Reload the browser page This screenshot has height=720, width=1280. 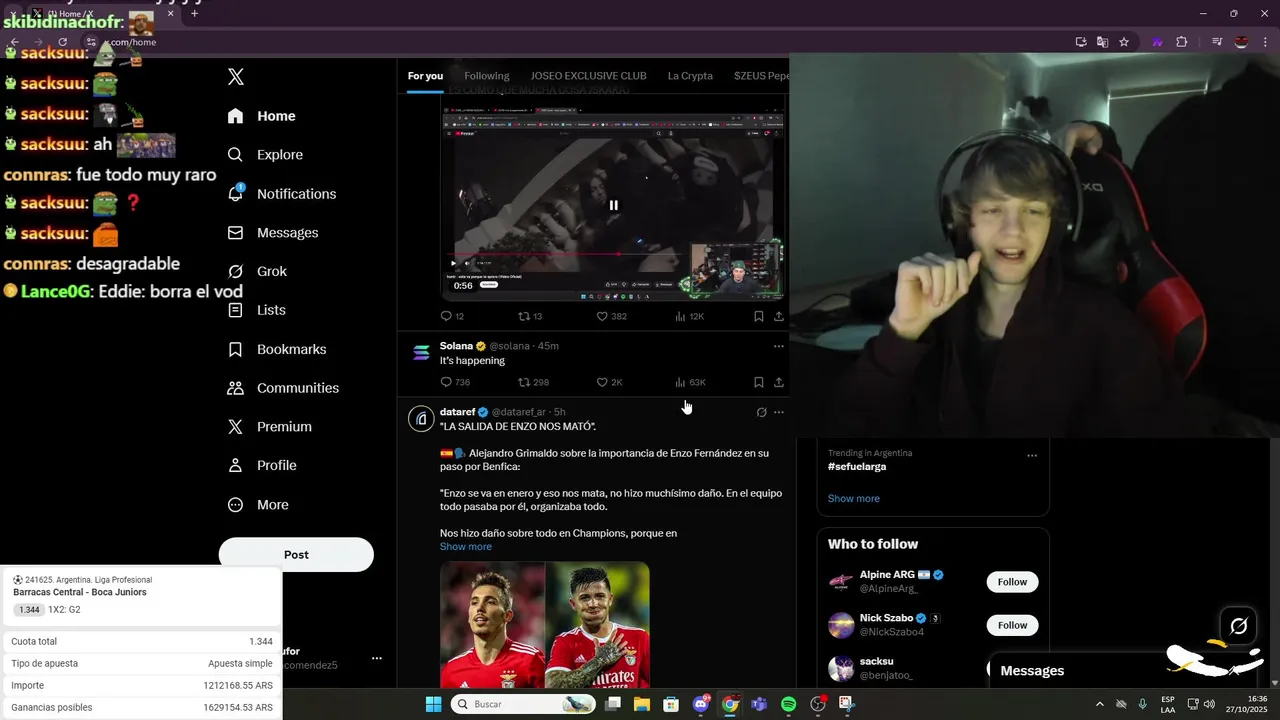(x=62, y=42)
